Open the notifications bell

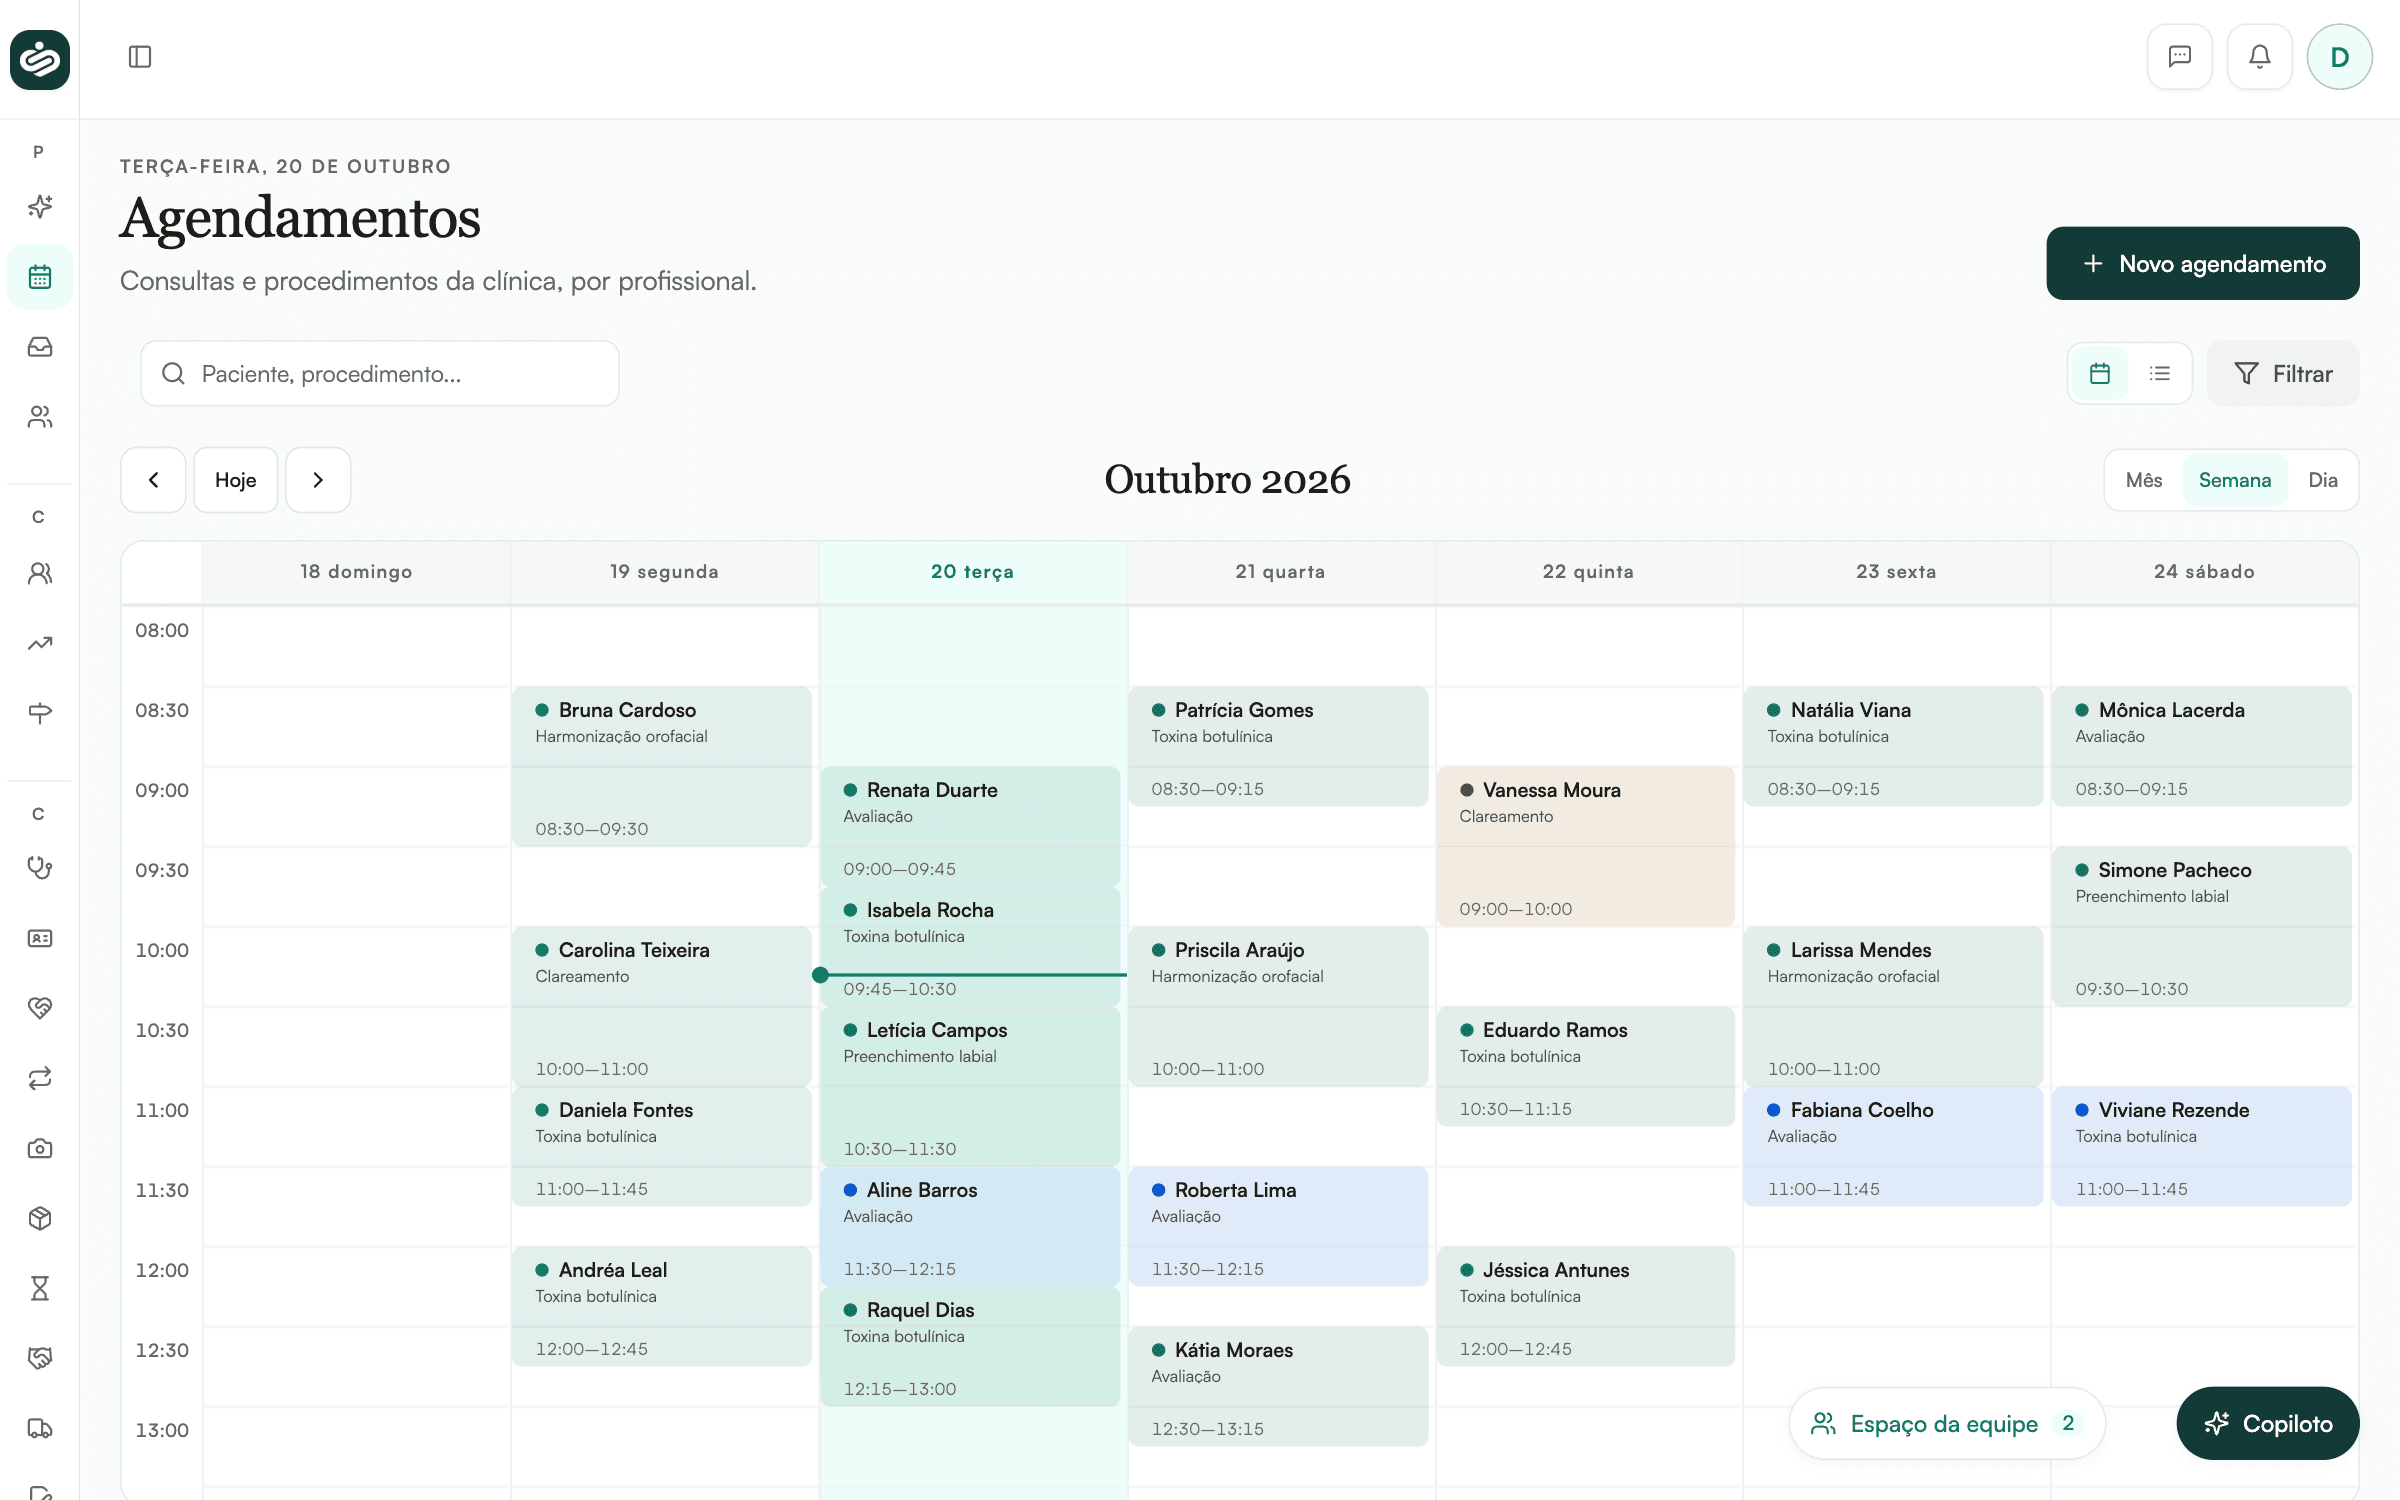2259,57
